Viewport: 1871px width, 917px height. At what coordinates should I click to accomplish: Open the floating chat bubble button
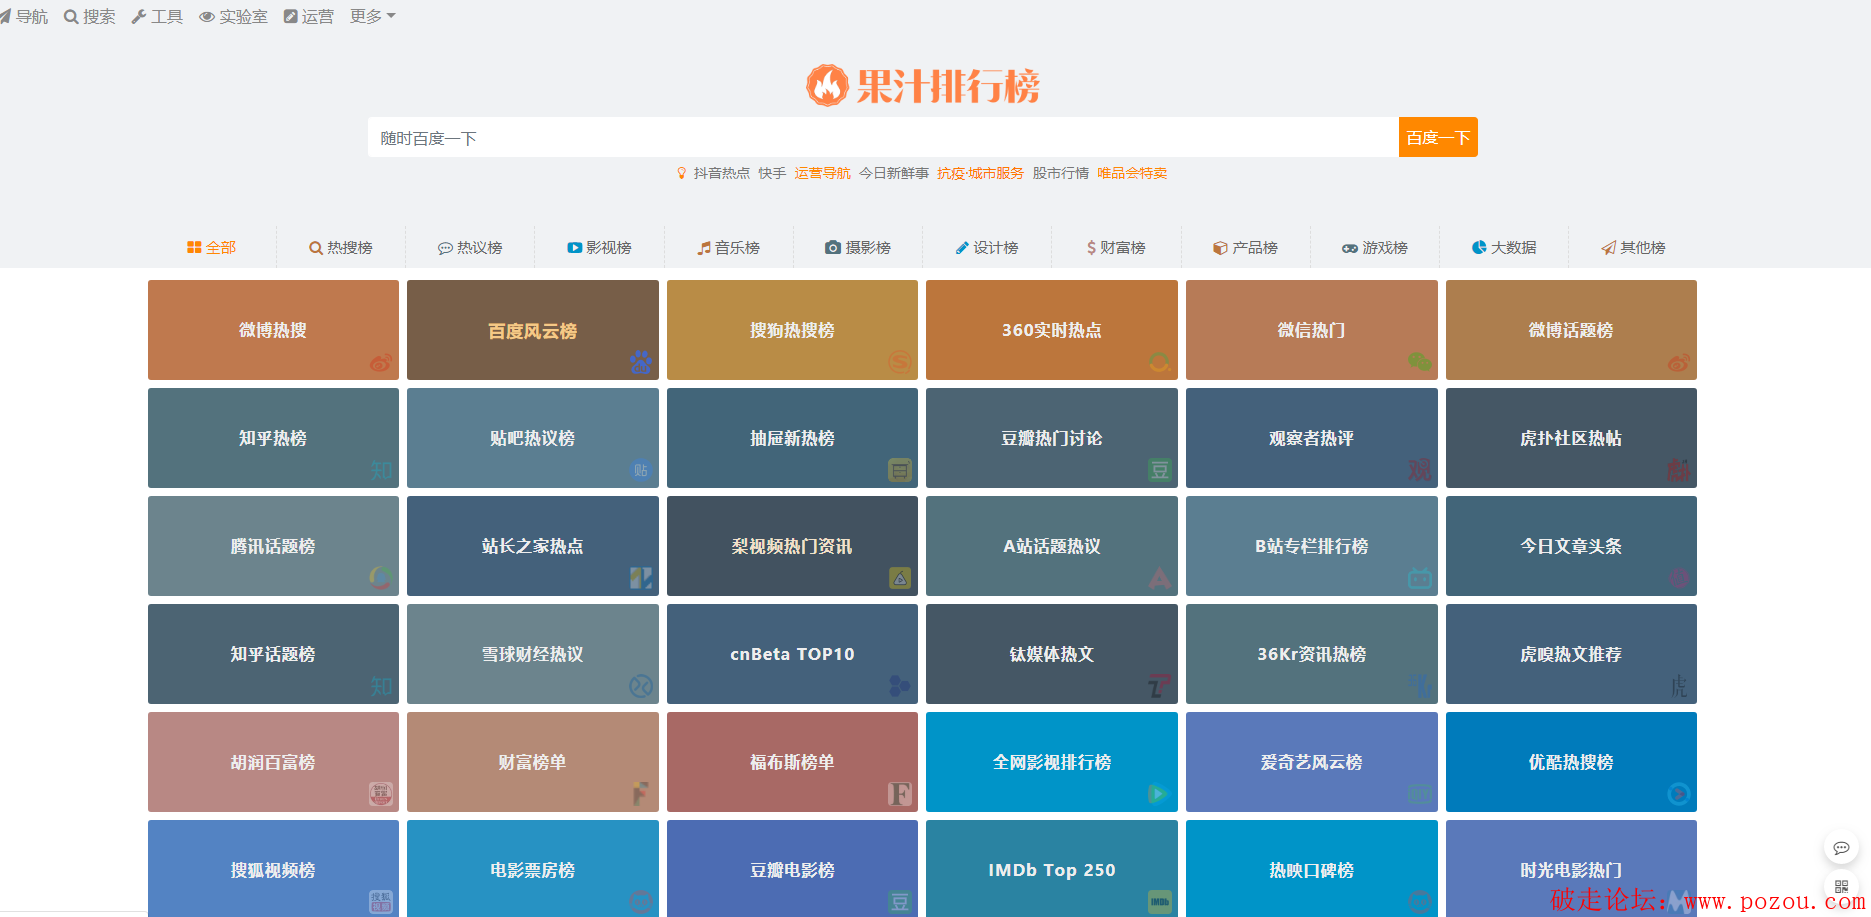click(x=1841, y=848)
